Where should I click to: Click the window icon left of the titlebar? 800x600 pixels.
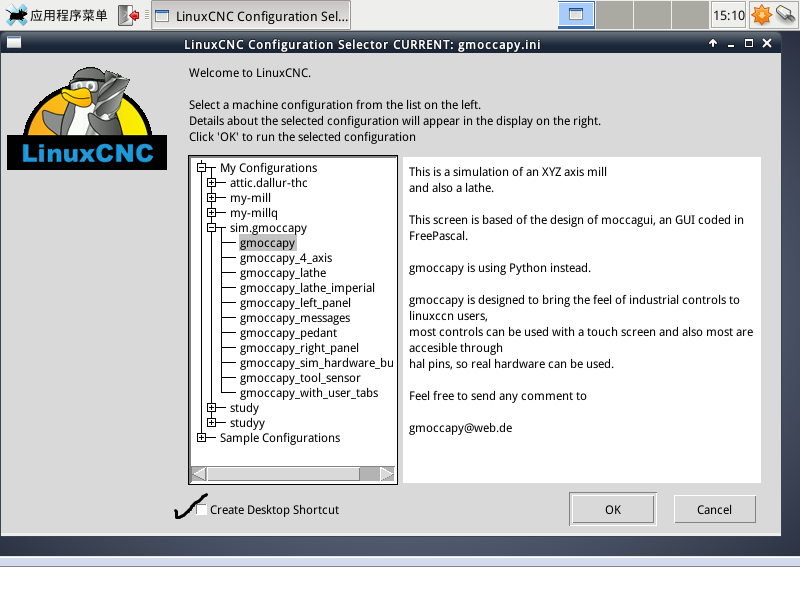(14, 43)
